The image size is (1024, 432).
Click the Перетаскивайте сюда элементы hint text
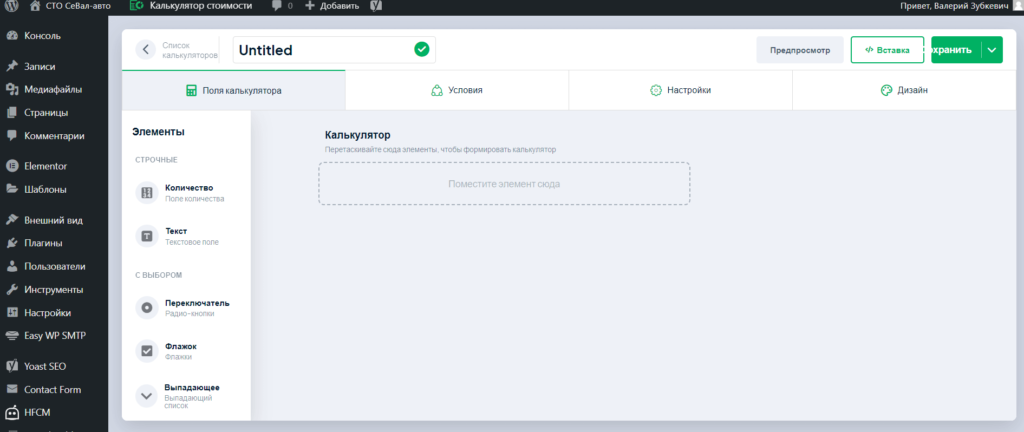[x=440, y=149]
